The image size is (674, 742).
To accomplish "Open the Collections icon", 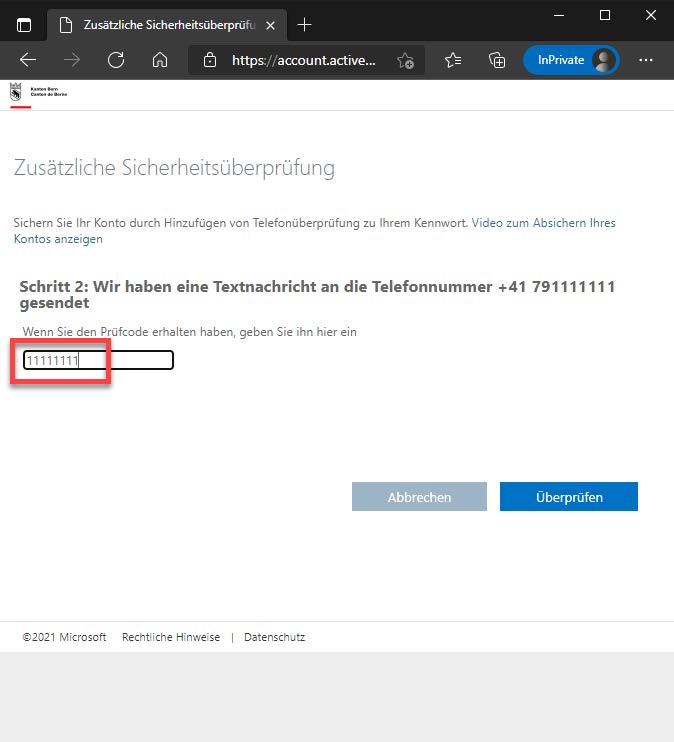I will click(x=496, y=60).
